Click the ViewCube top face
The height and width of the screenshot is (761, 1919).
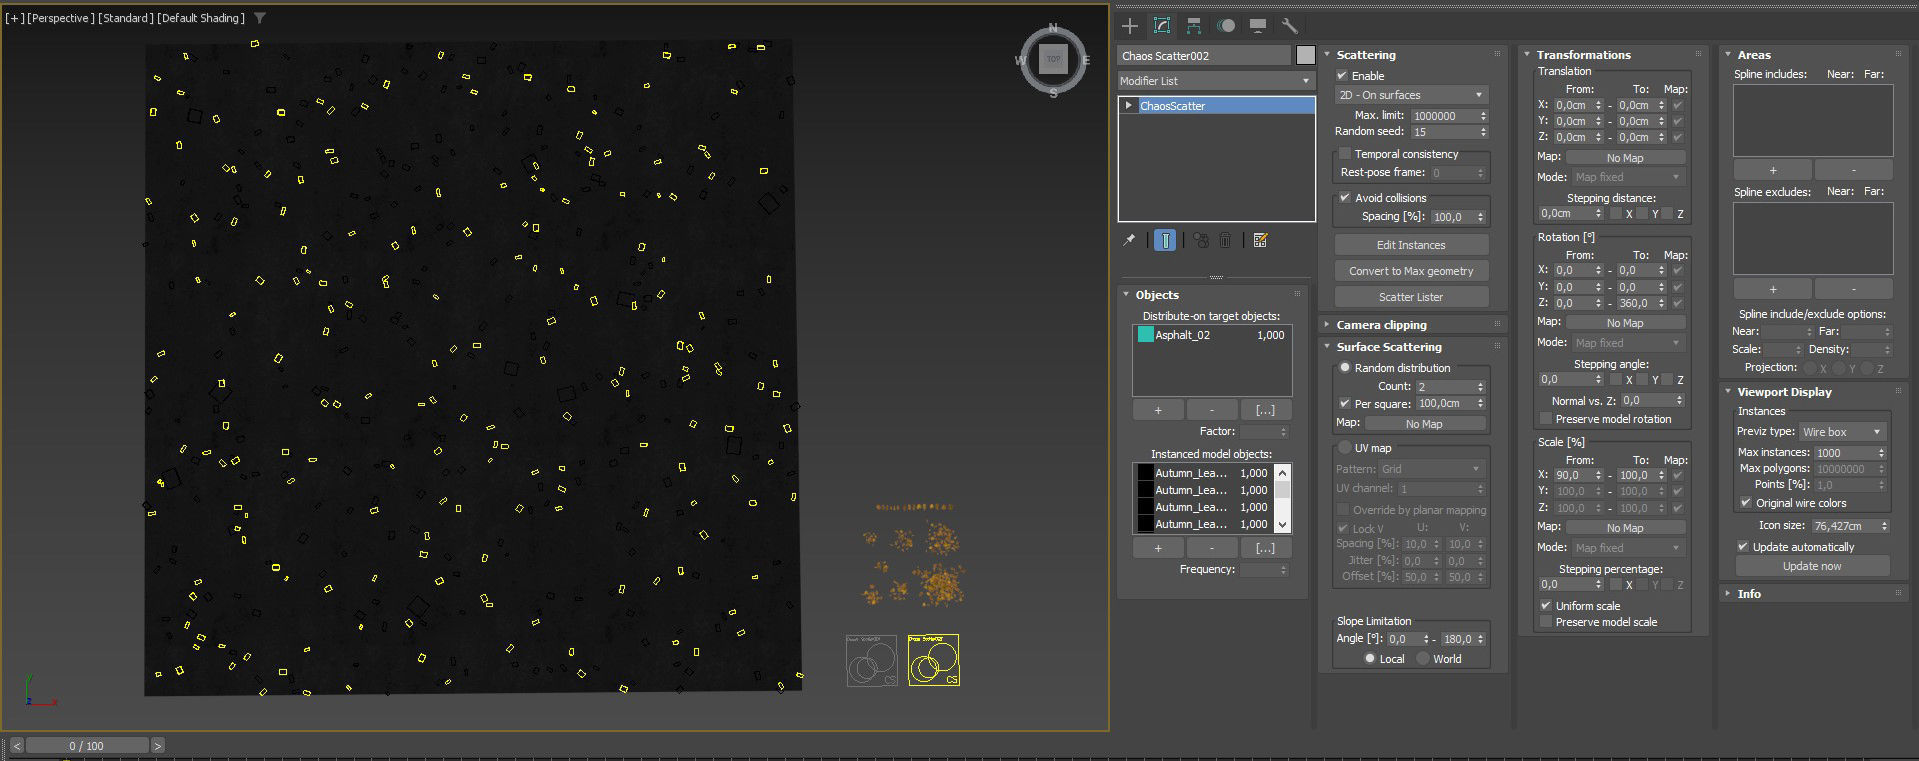(1053, 60)
